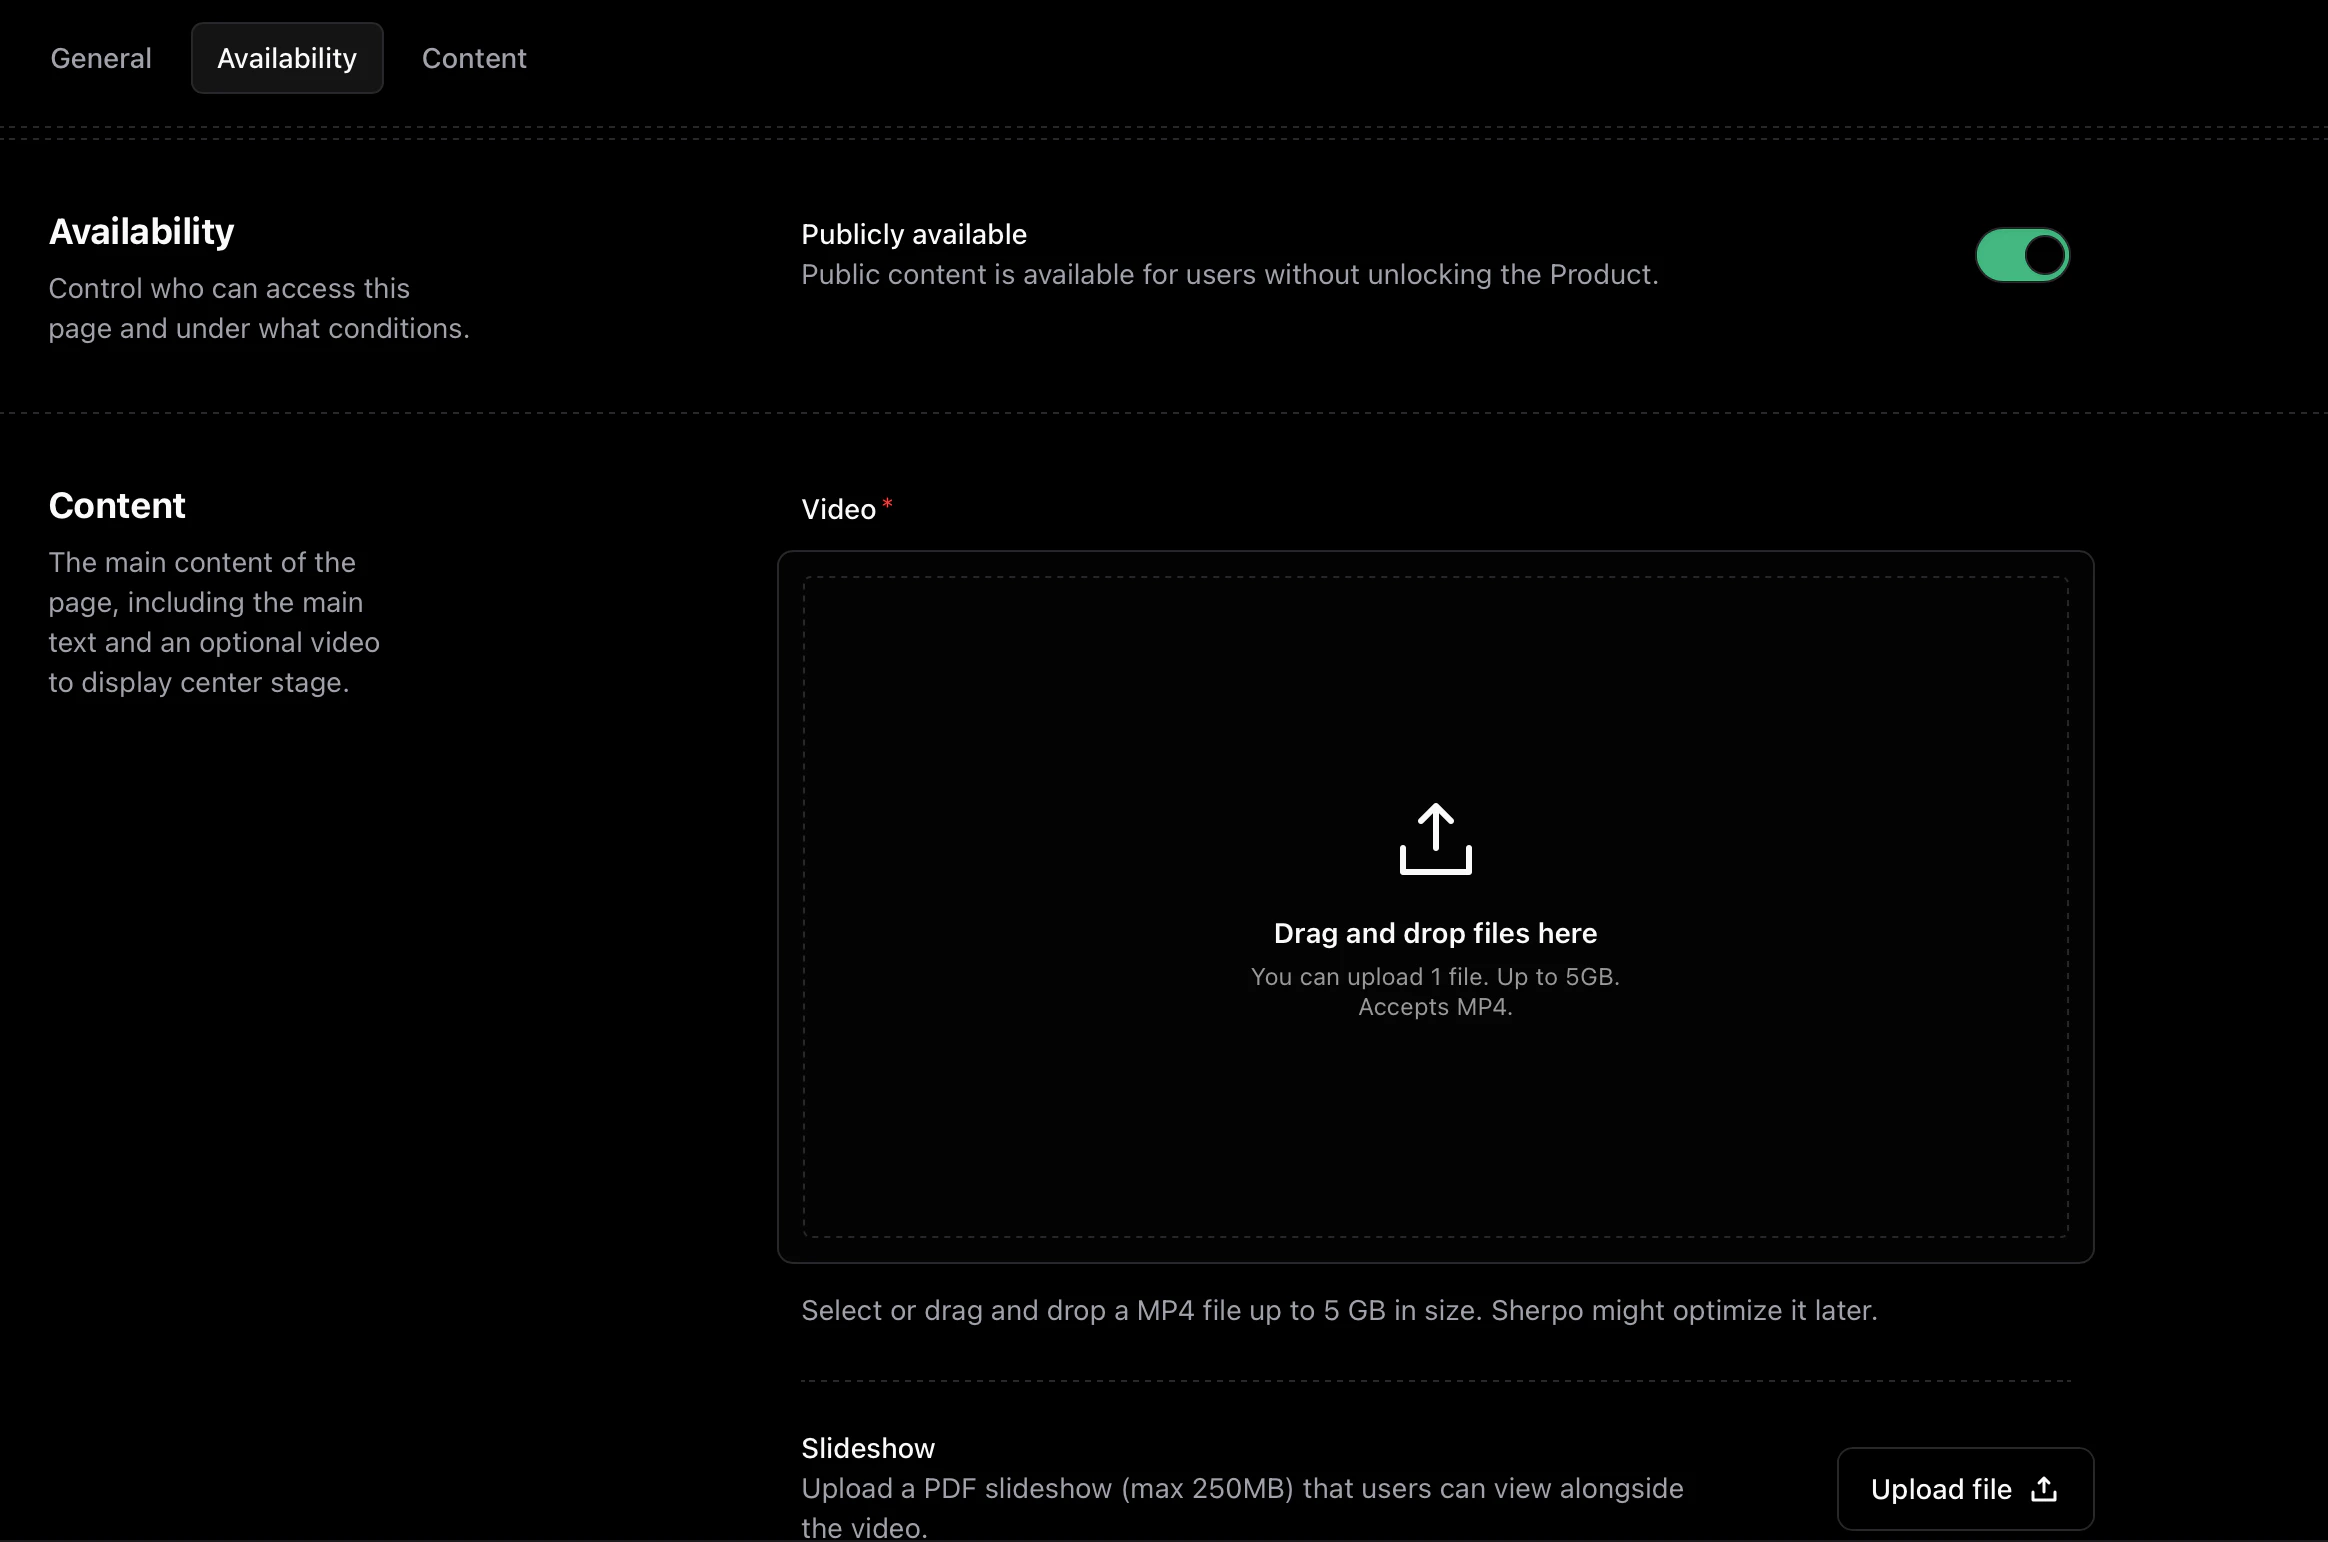Image resolution: width=2328 pixels, height=1542 pixels.
Task: Open the Content tab
Action: click(x=474, y=58)
